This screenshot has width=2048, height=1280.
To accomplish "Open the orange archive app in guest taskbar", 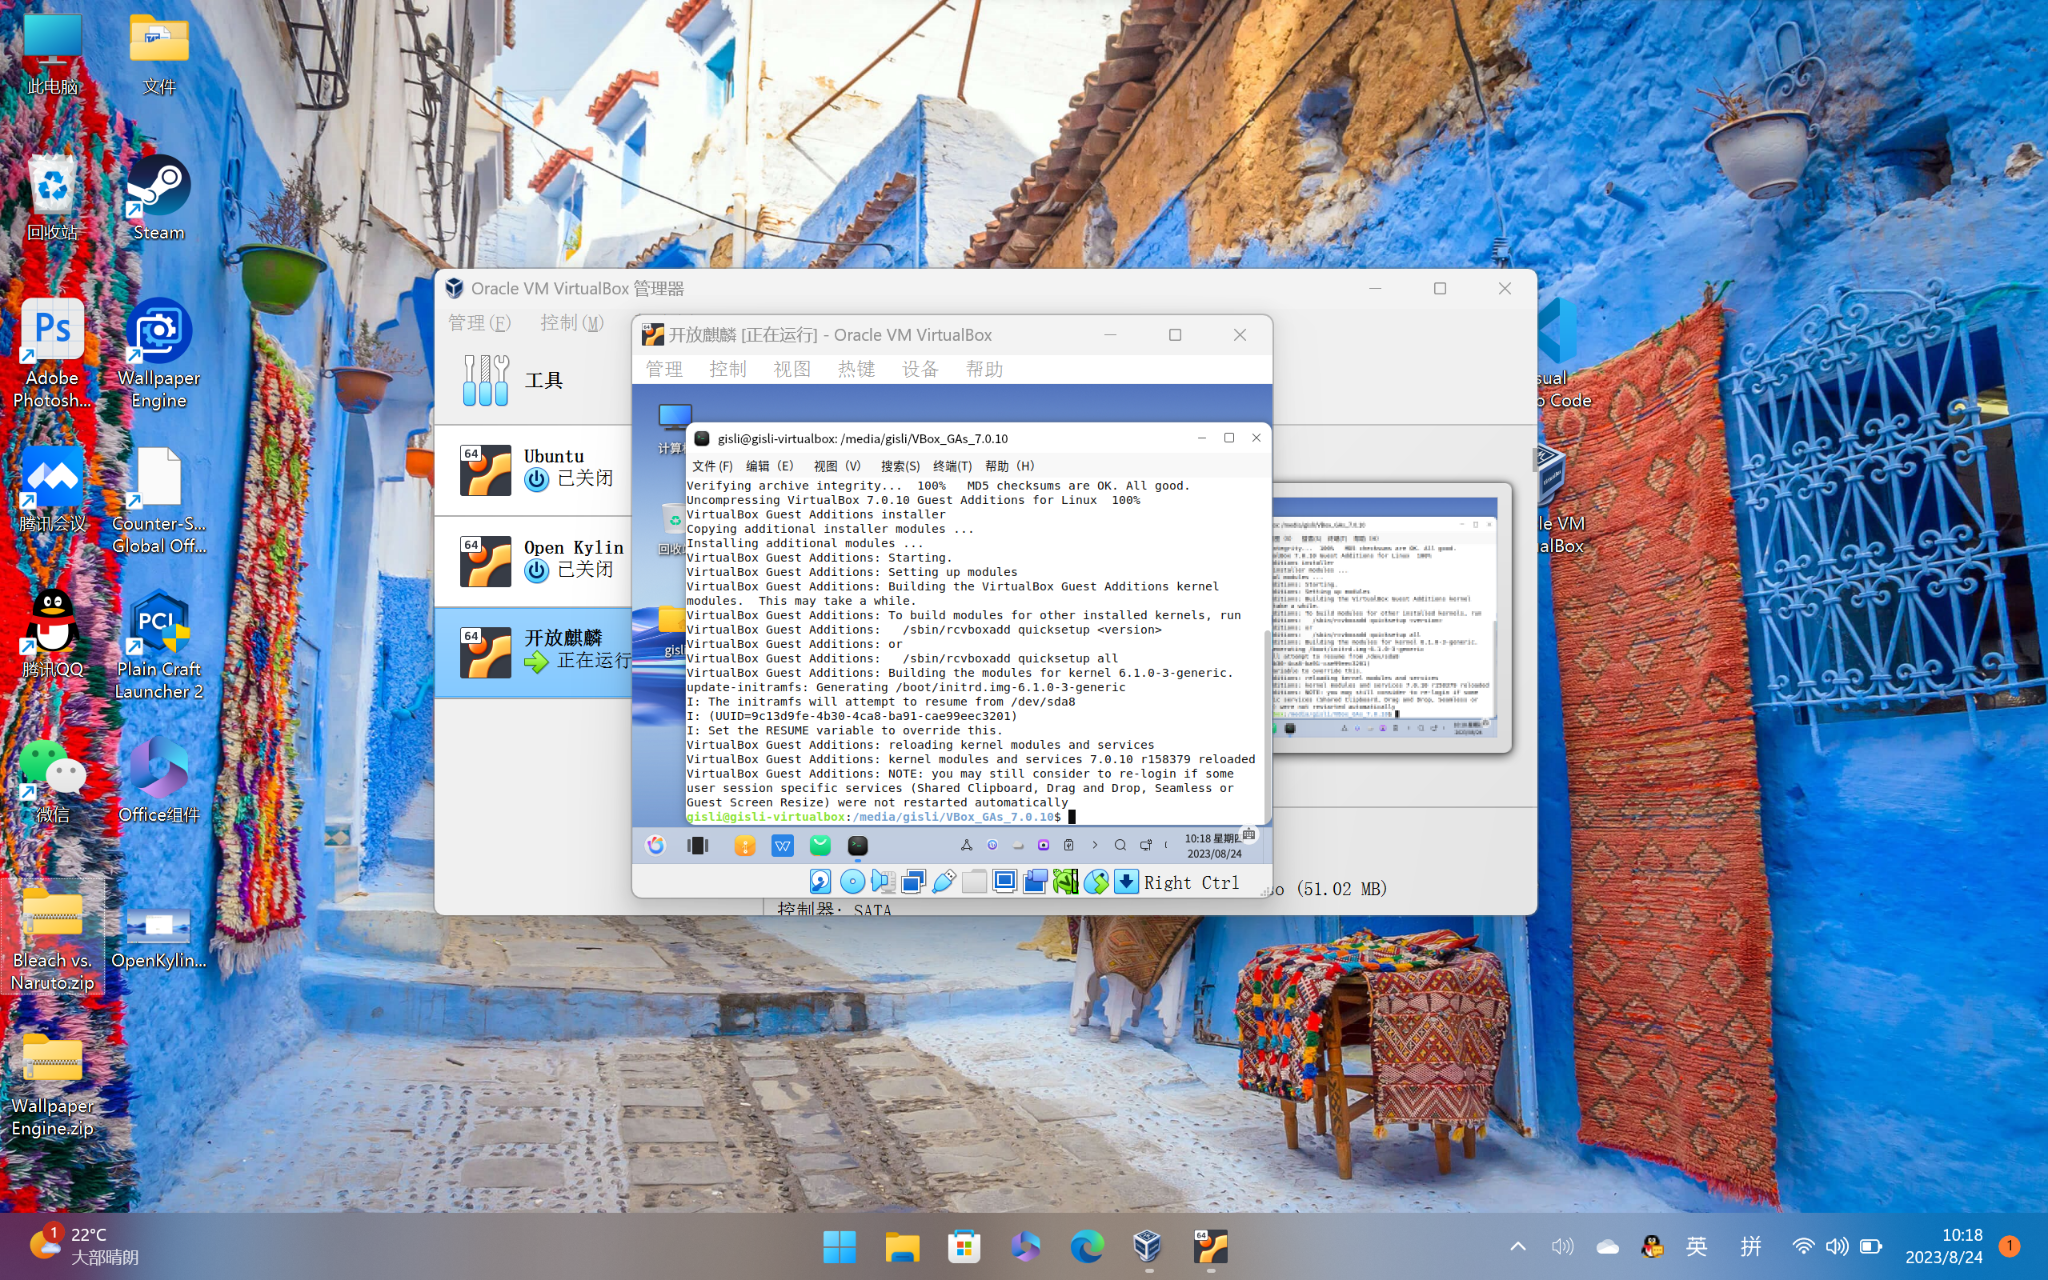I will click(x=745, y=845).
